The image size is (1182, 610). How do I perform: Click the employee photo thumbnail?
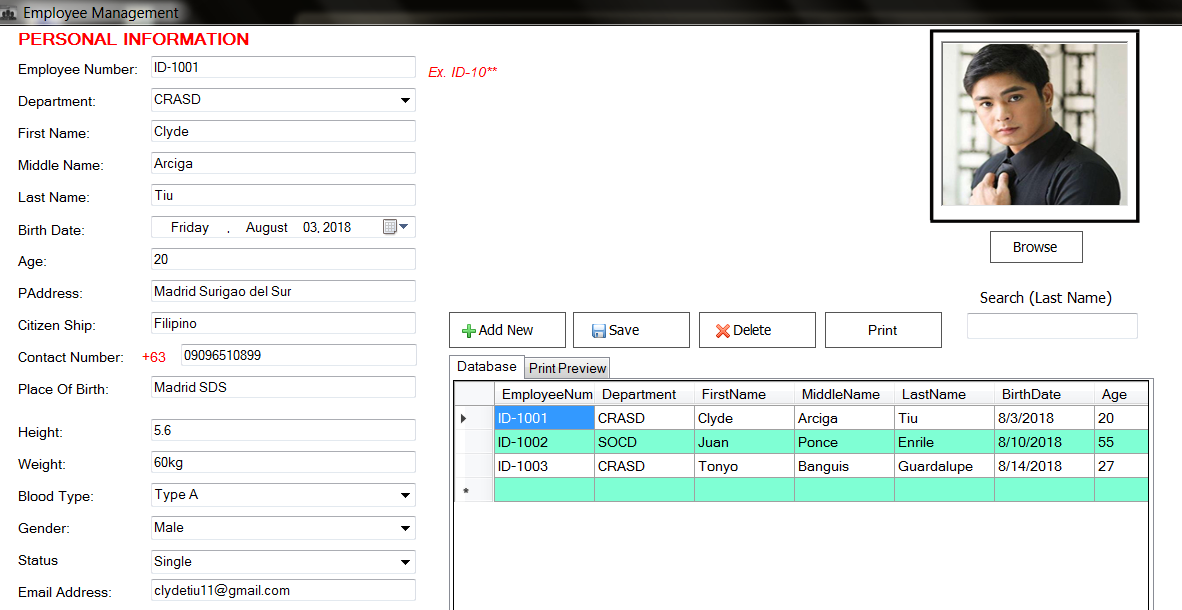pyautogui.click(x=1034, y=124)
